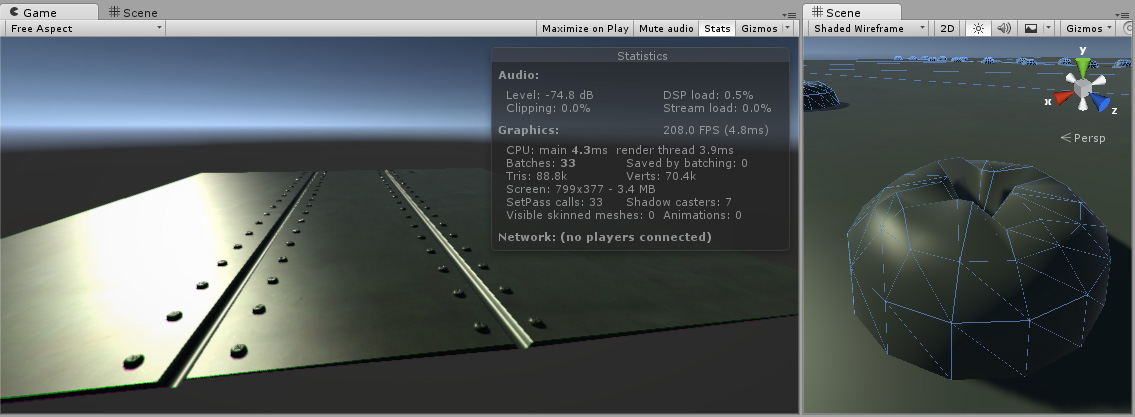Toggle scene lighting sun icon
The height and width of the screenshot is (417, 1135).
click(980, 29)
